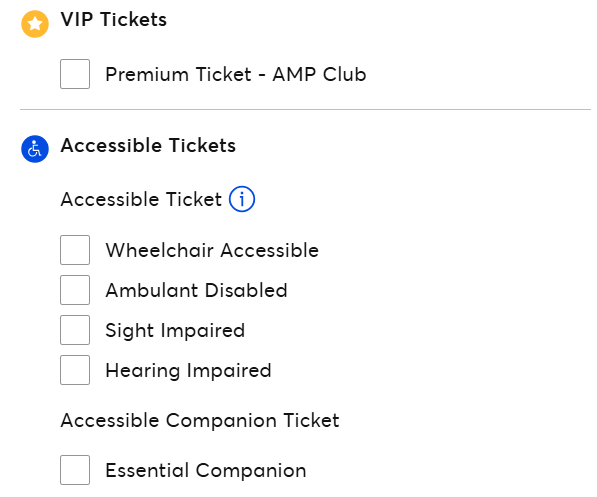This screenshot has height=497, width=597.
Task: Click the Hearing Impaired label text
Action: click(x=188, y=371)
